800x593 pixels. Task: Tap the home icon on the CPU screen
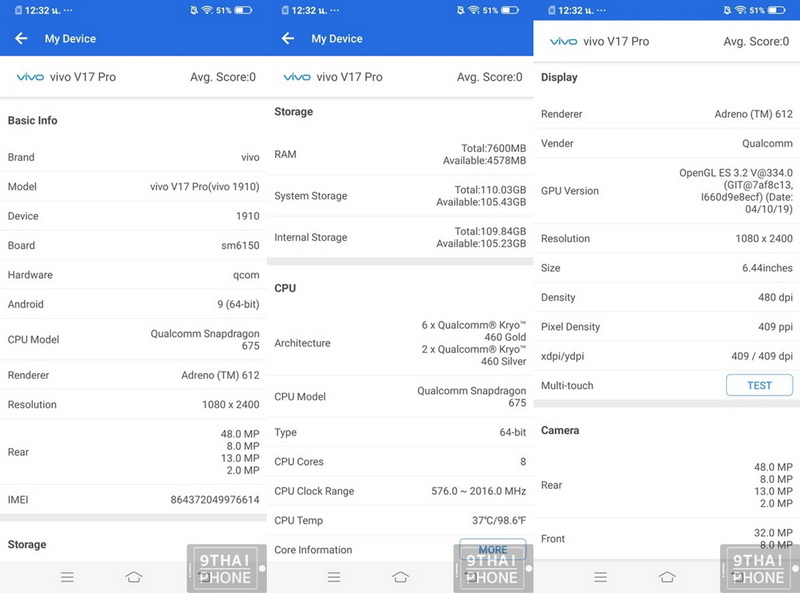point(401,577)
